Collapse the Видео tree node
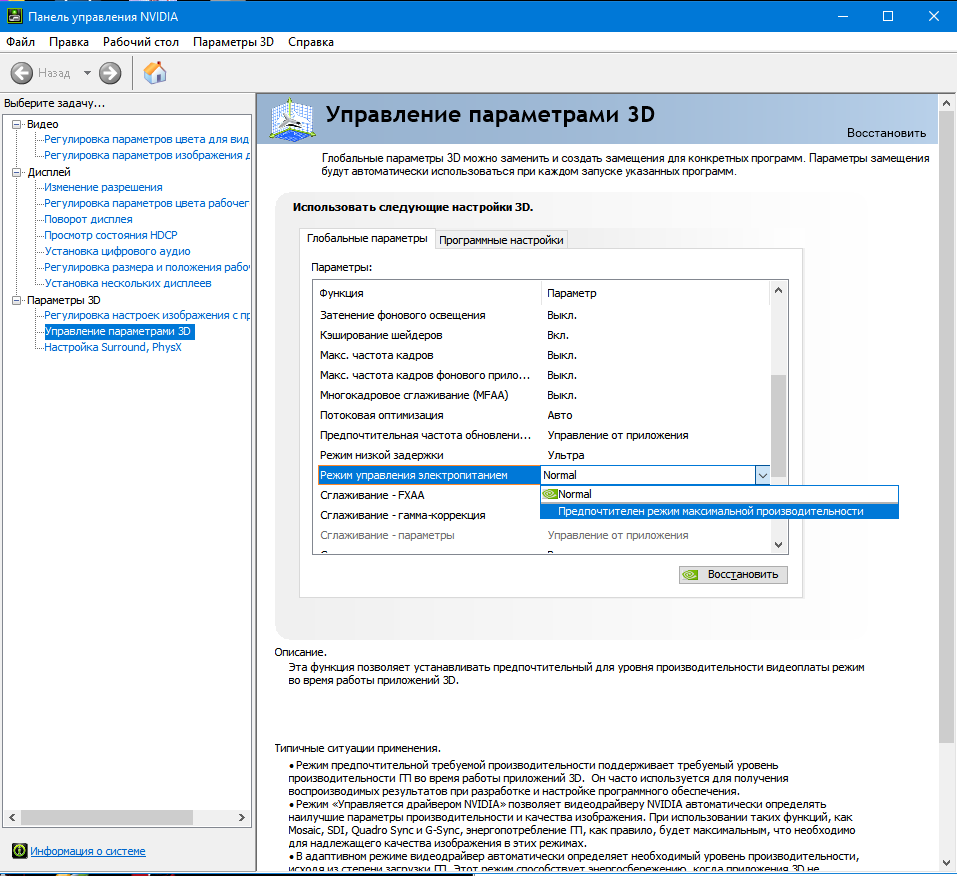 coord(16,124)
